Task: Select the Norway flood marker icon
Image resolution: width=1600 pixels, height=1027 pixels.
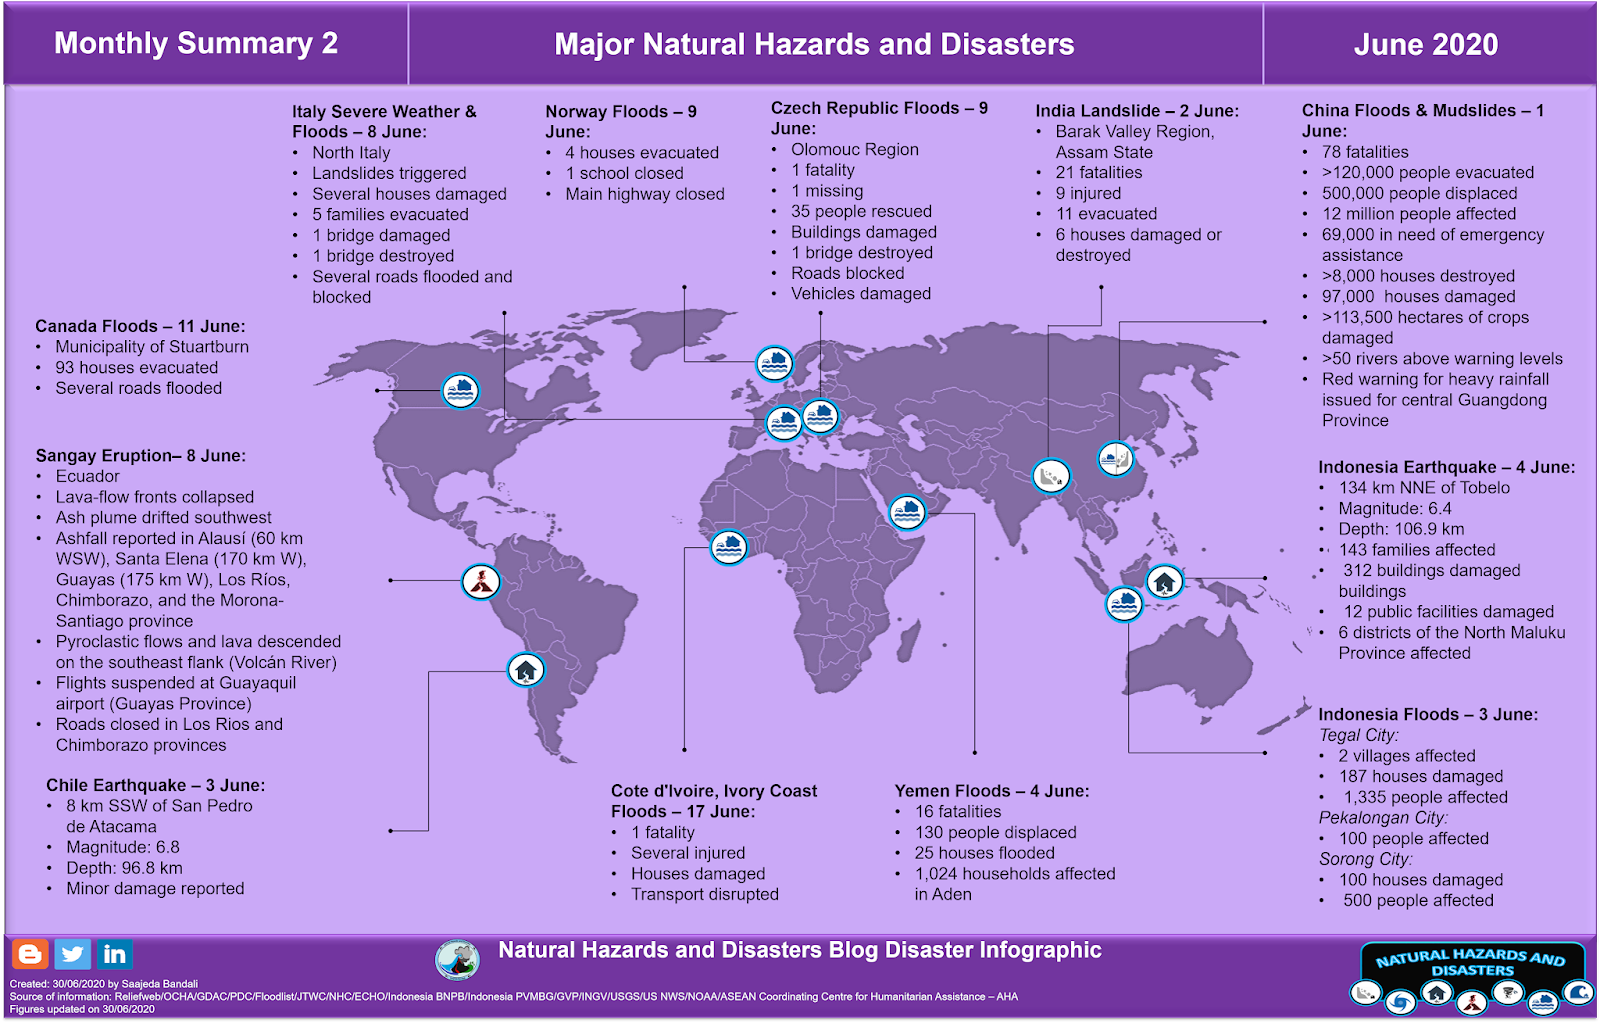Action: 775,364
